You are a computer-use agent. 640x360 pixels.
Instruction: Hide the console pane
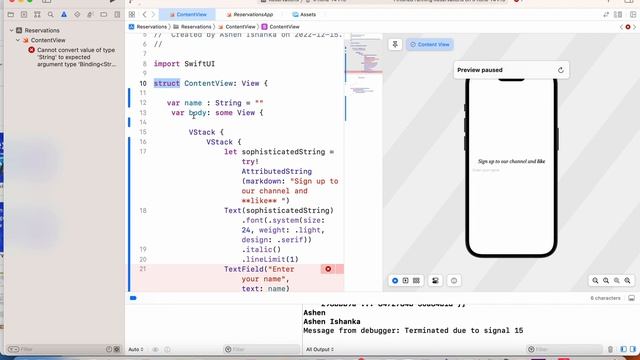pyautogui.click(x=633, y=349)
